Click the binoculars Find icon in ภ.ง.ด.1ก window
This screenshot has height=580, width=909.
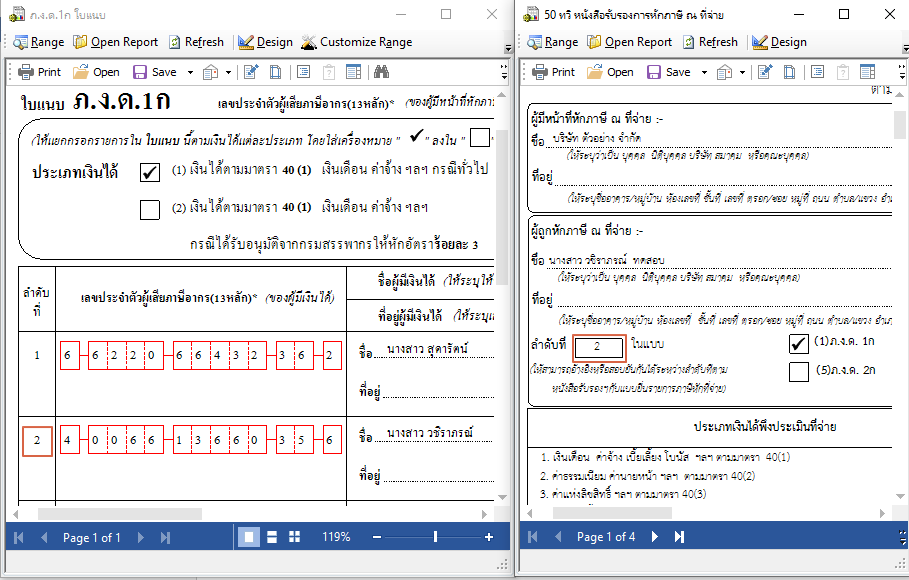click(381, 72)
